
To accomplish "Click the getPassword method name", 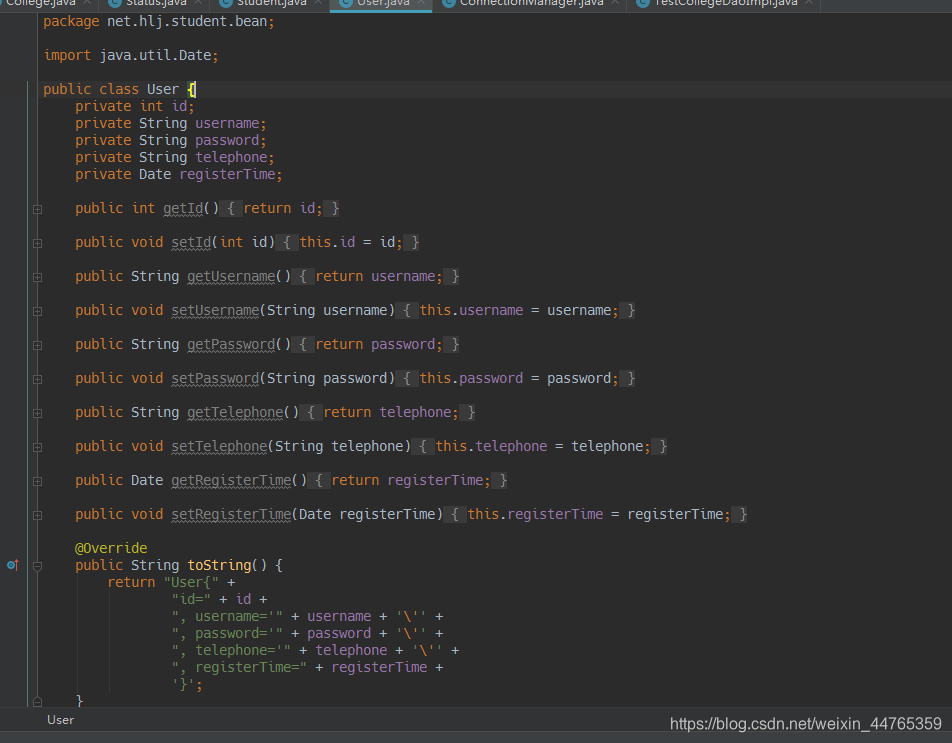I will pos(231,344).
